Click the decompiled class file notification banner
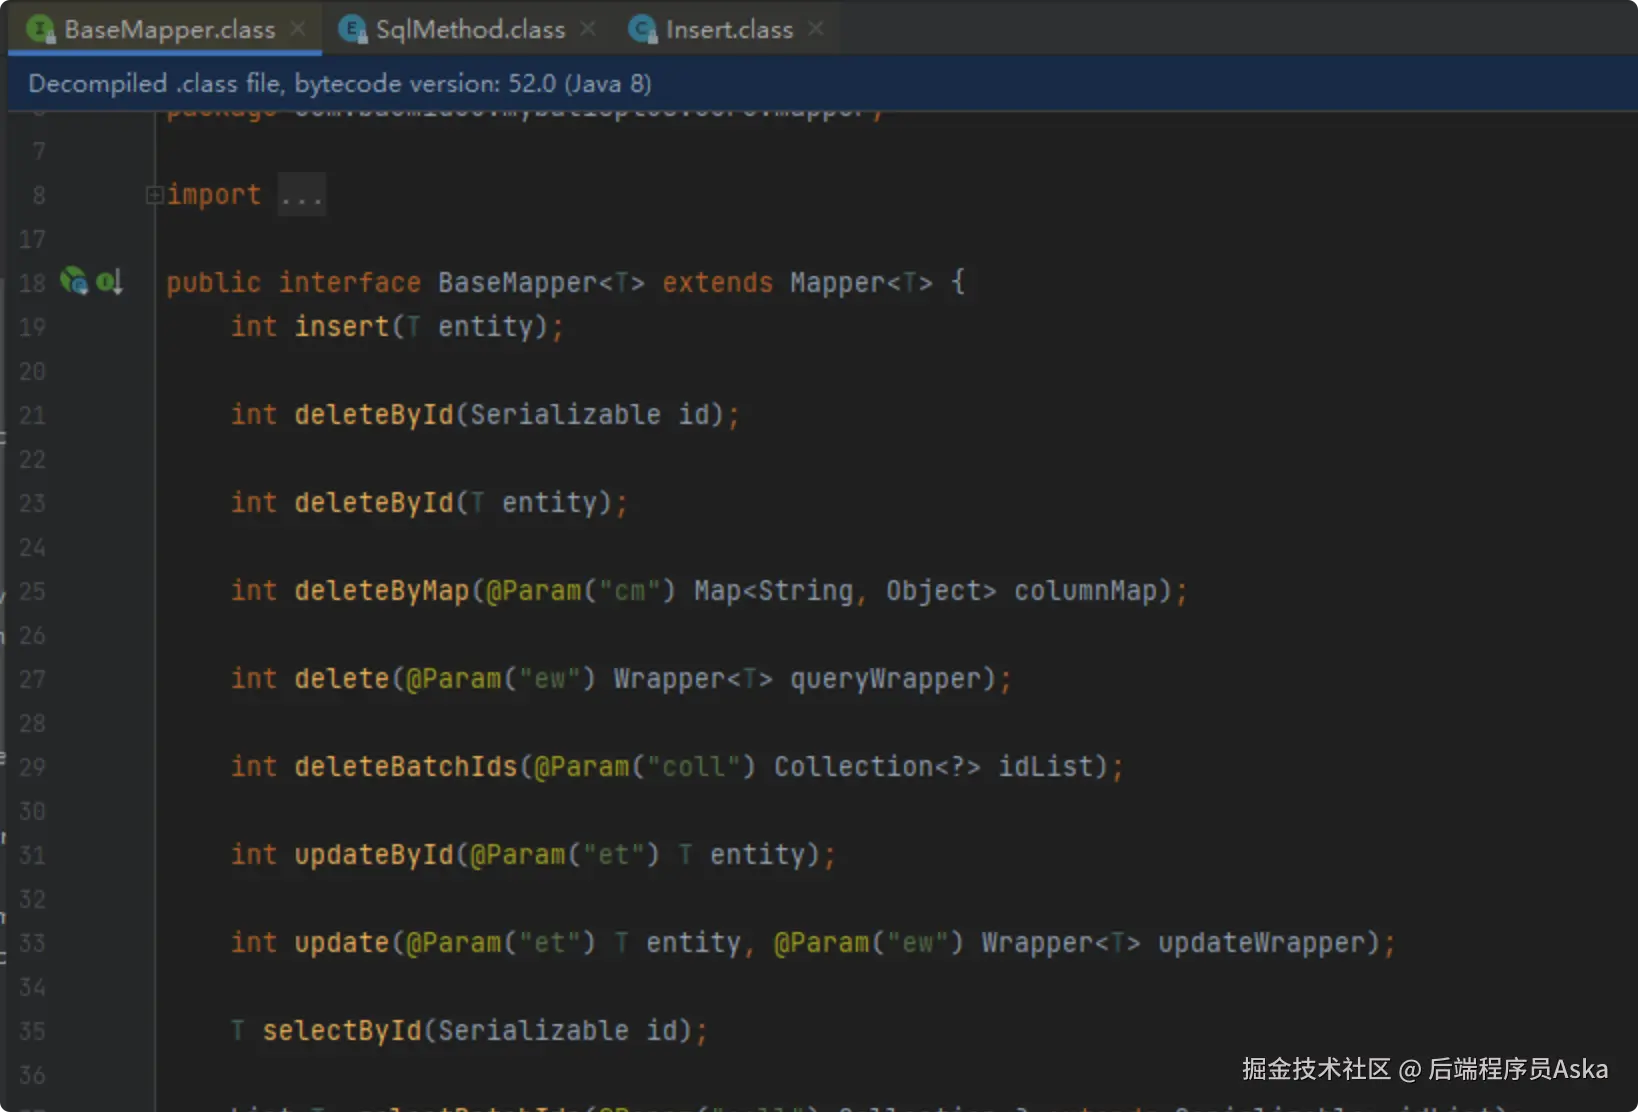Screen dimensions: 1638x1112 click(x=823, y=83)
